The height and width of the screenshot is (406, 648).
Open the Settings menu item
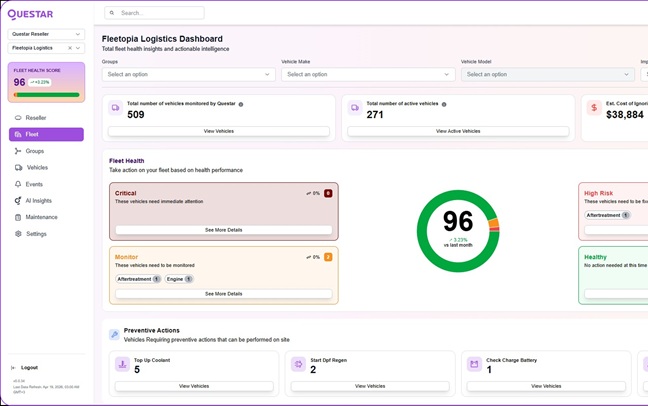pyautogui.click(x=46, y=234)
